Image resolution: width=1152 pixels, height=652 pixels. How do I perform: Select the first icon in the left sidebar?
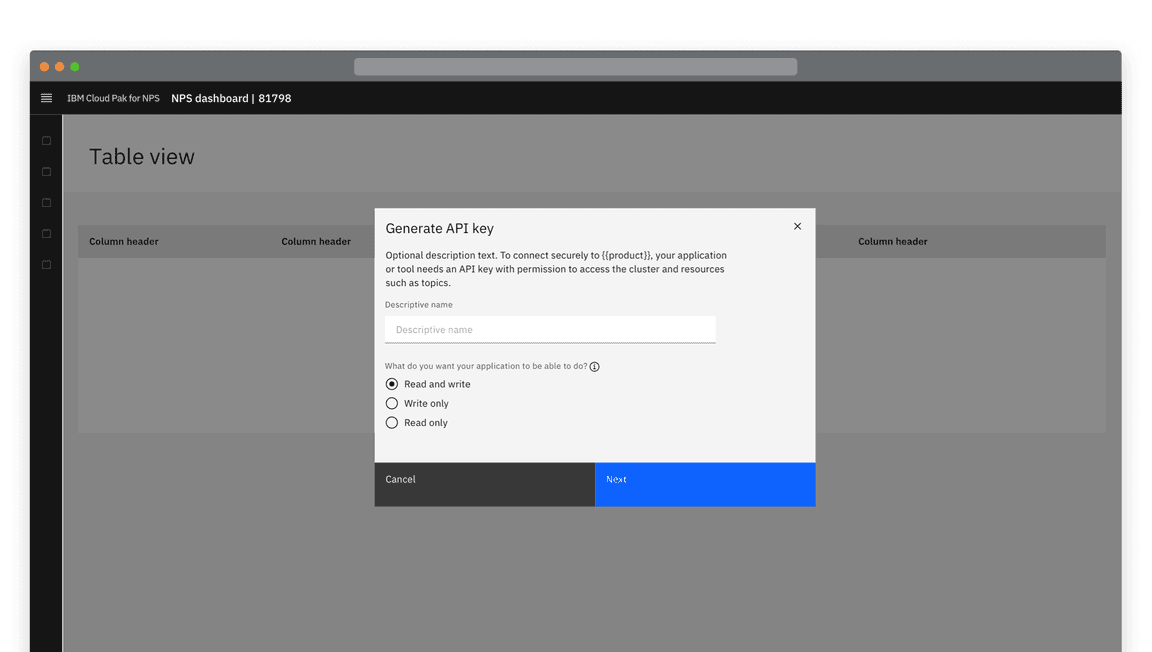[45, 140]
